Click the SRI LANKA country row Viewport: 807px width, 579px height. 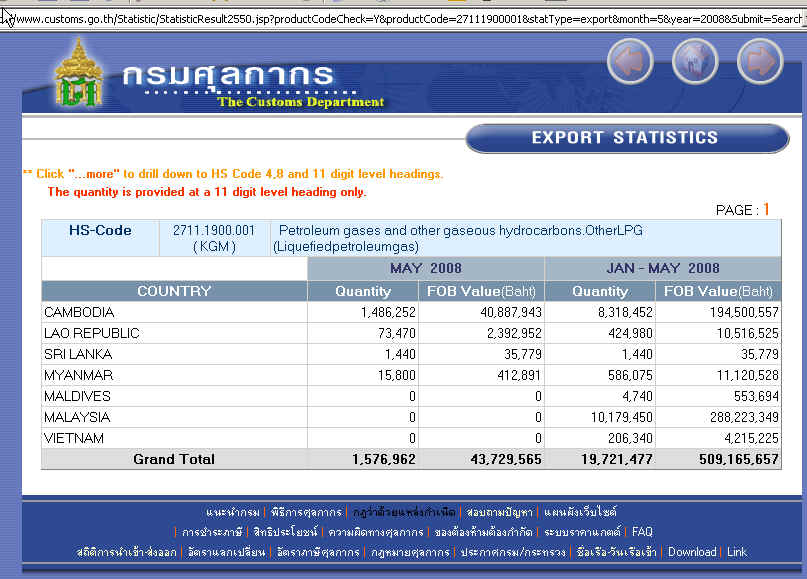(x=412, y=355)
